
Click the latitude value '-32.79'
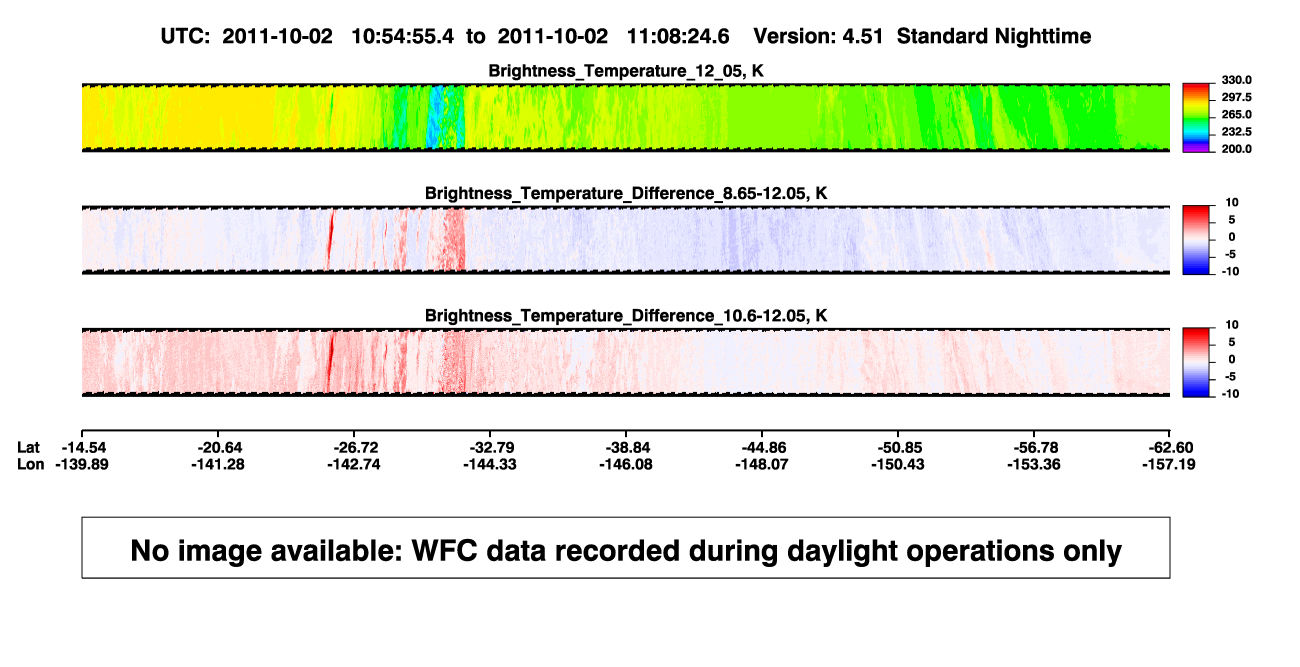click(492, 447)
